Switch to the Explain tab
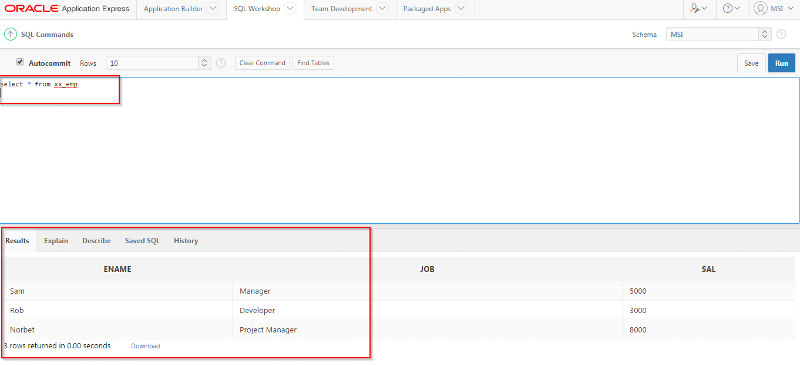 pyautogui.click(x=56, y=240)
